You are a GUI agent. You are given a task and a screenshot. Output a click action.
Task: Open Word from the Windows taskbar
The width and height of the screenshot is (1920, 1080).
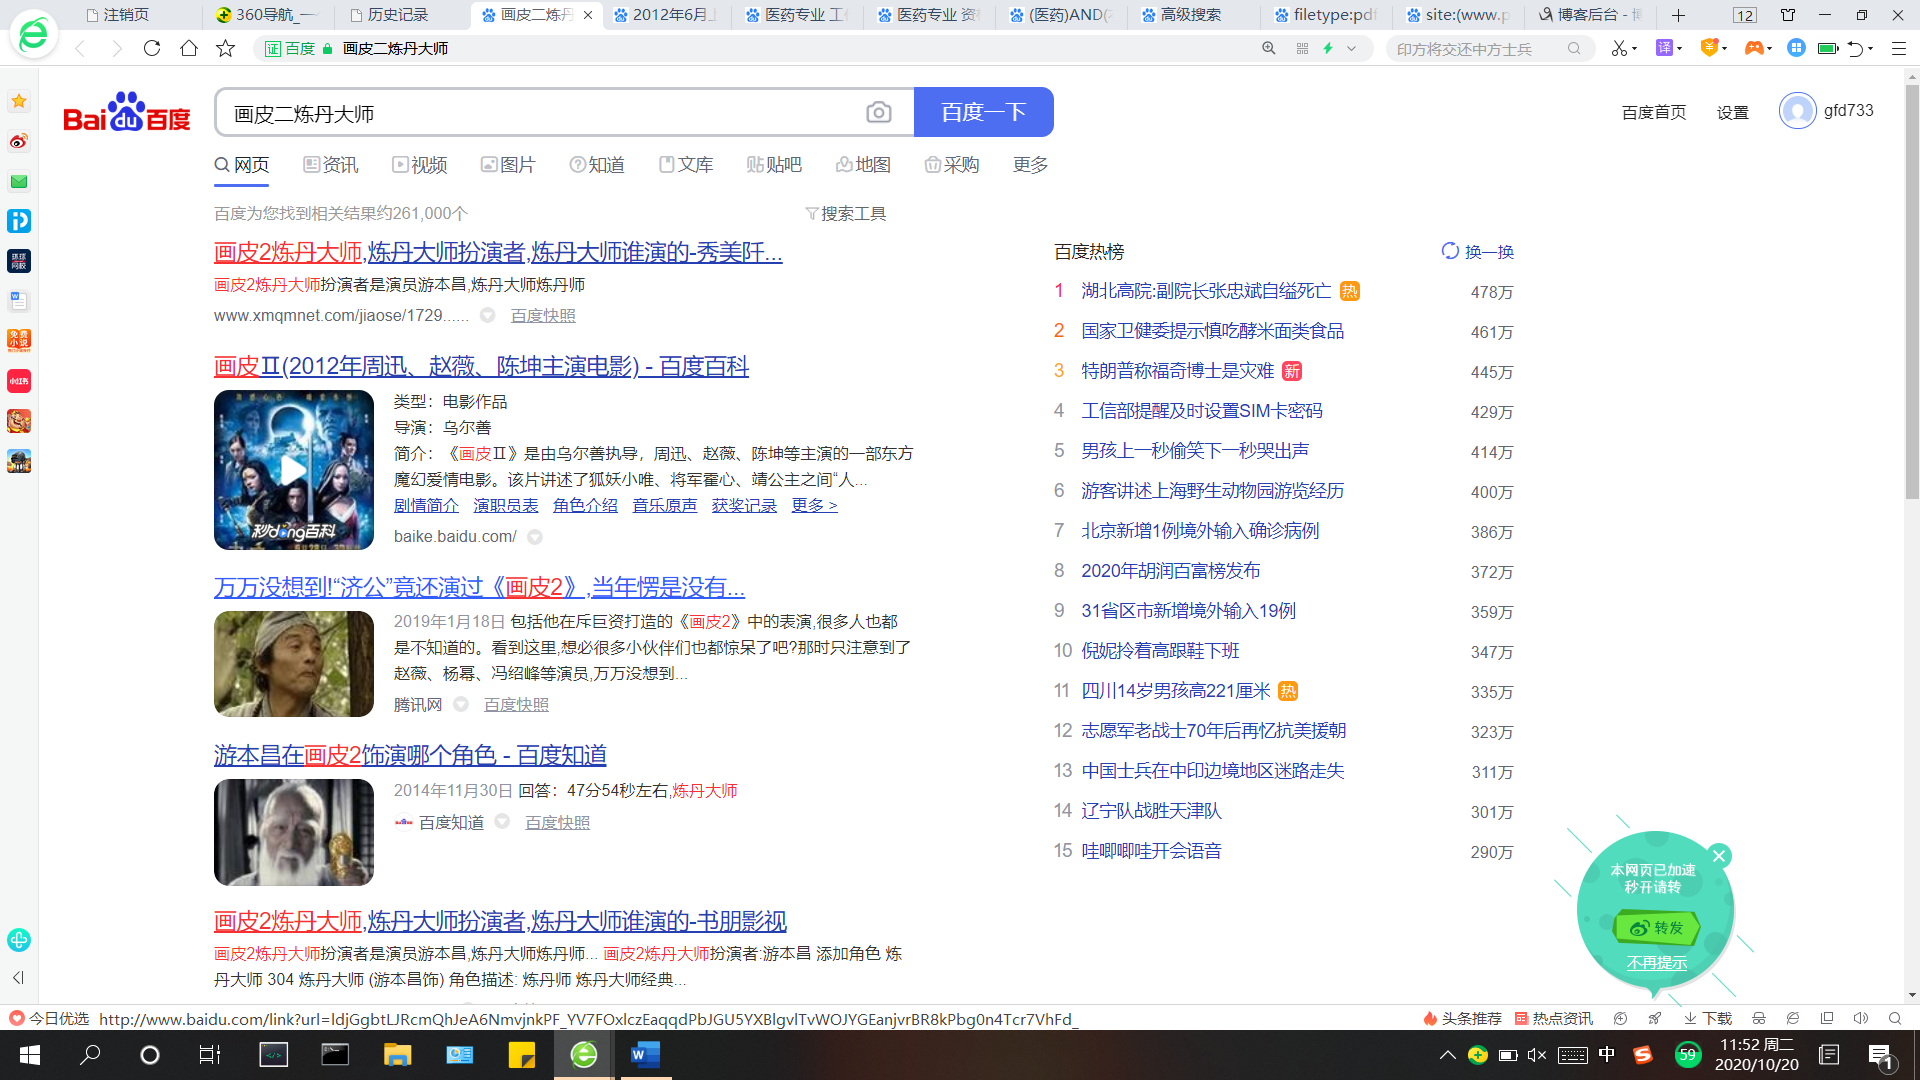(645, 1054)
